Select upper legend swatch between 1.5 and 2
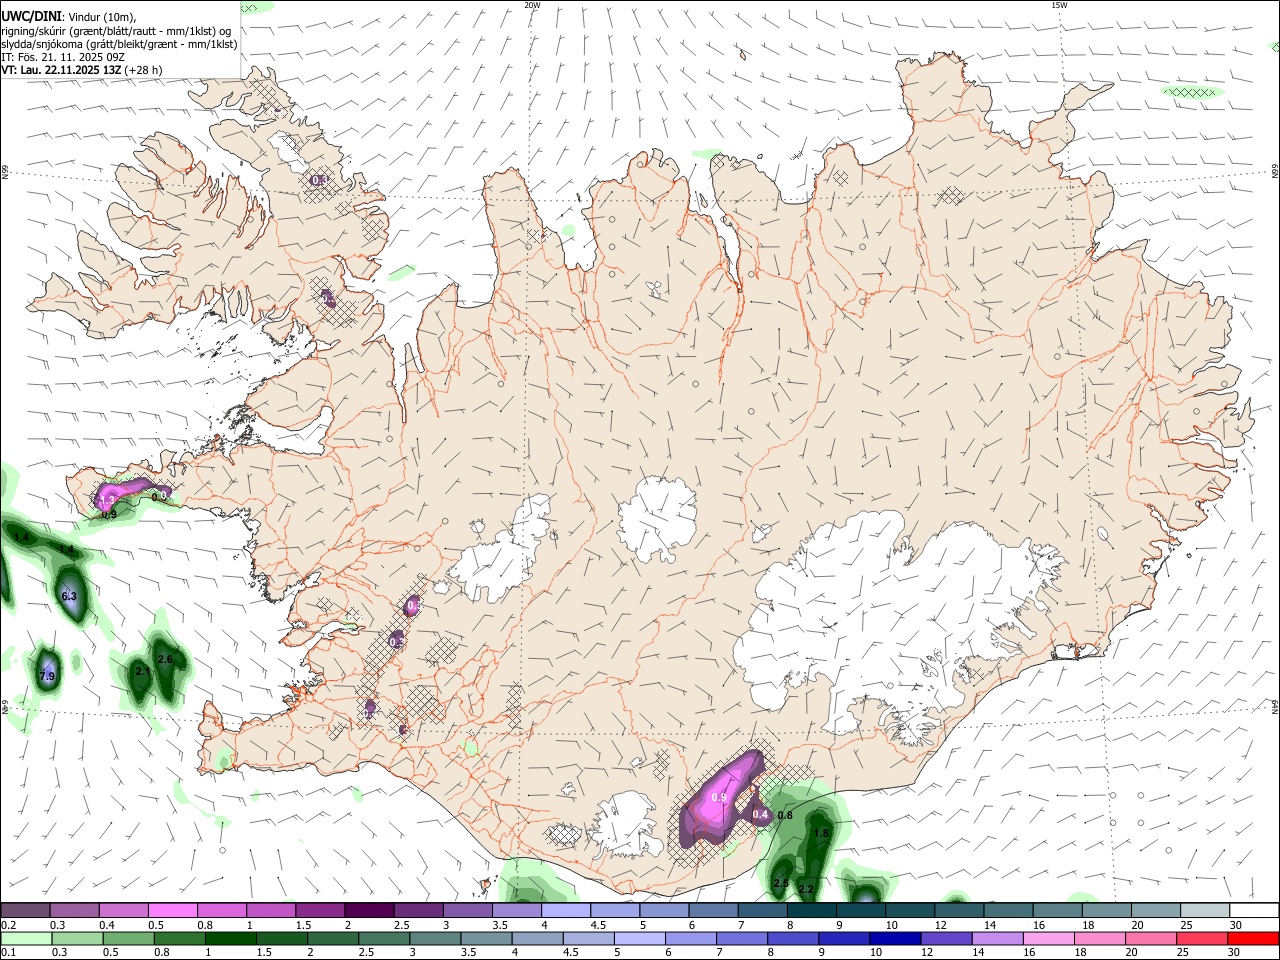Screen dimensions: 1280x960 point(319,910)
